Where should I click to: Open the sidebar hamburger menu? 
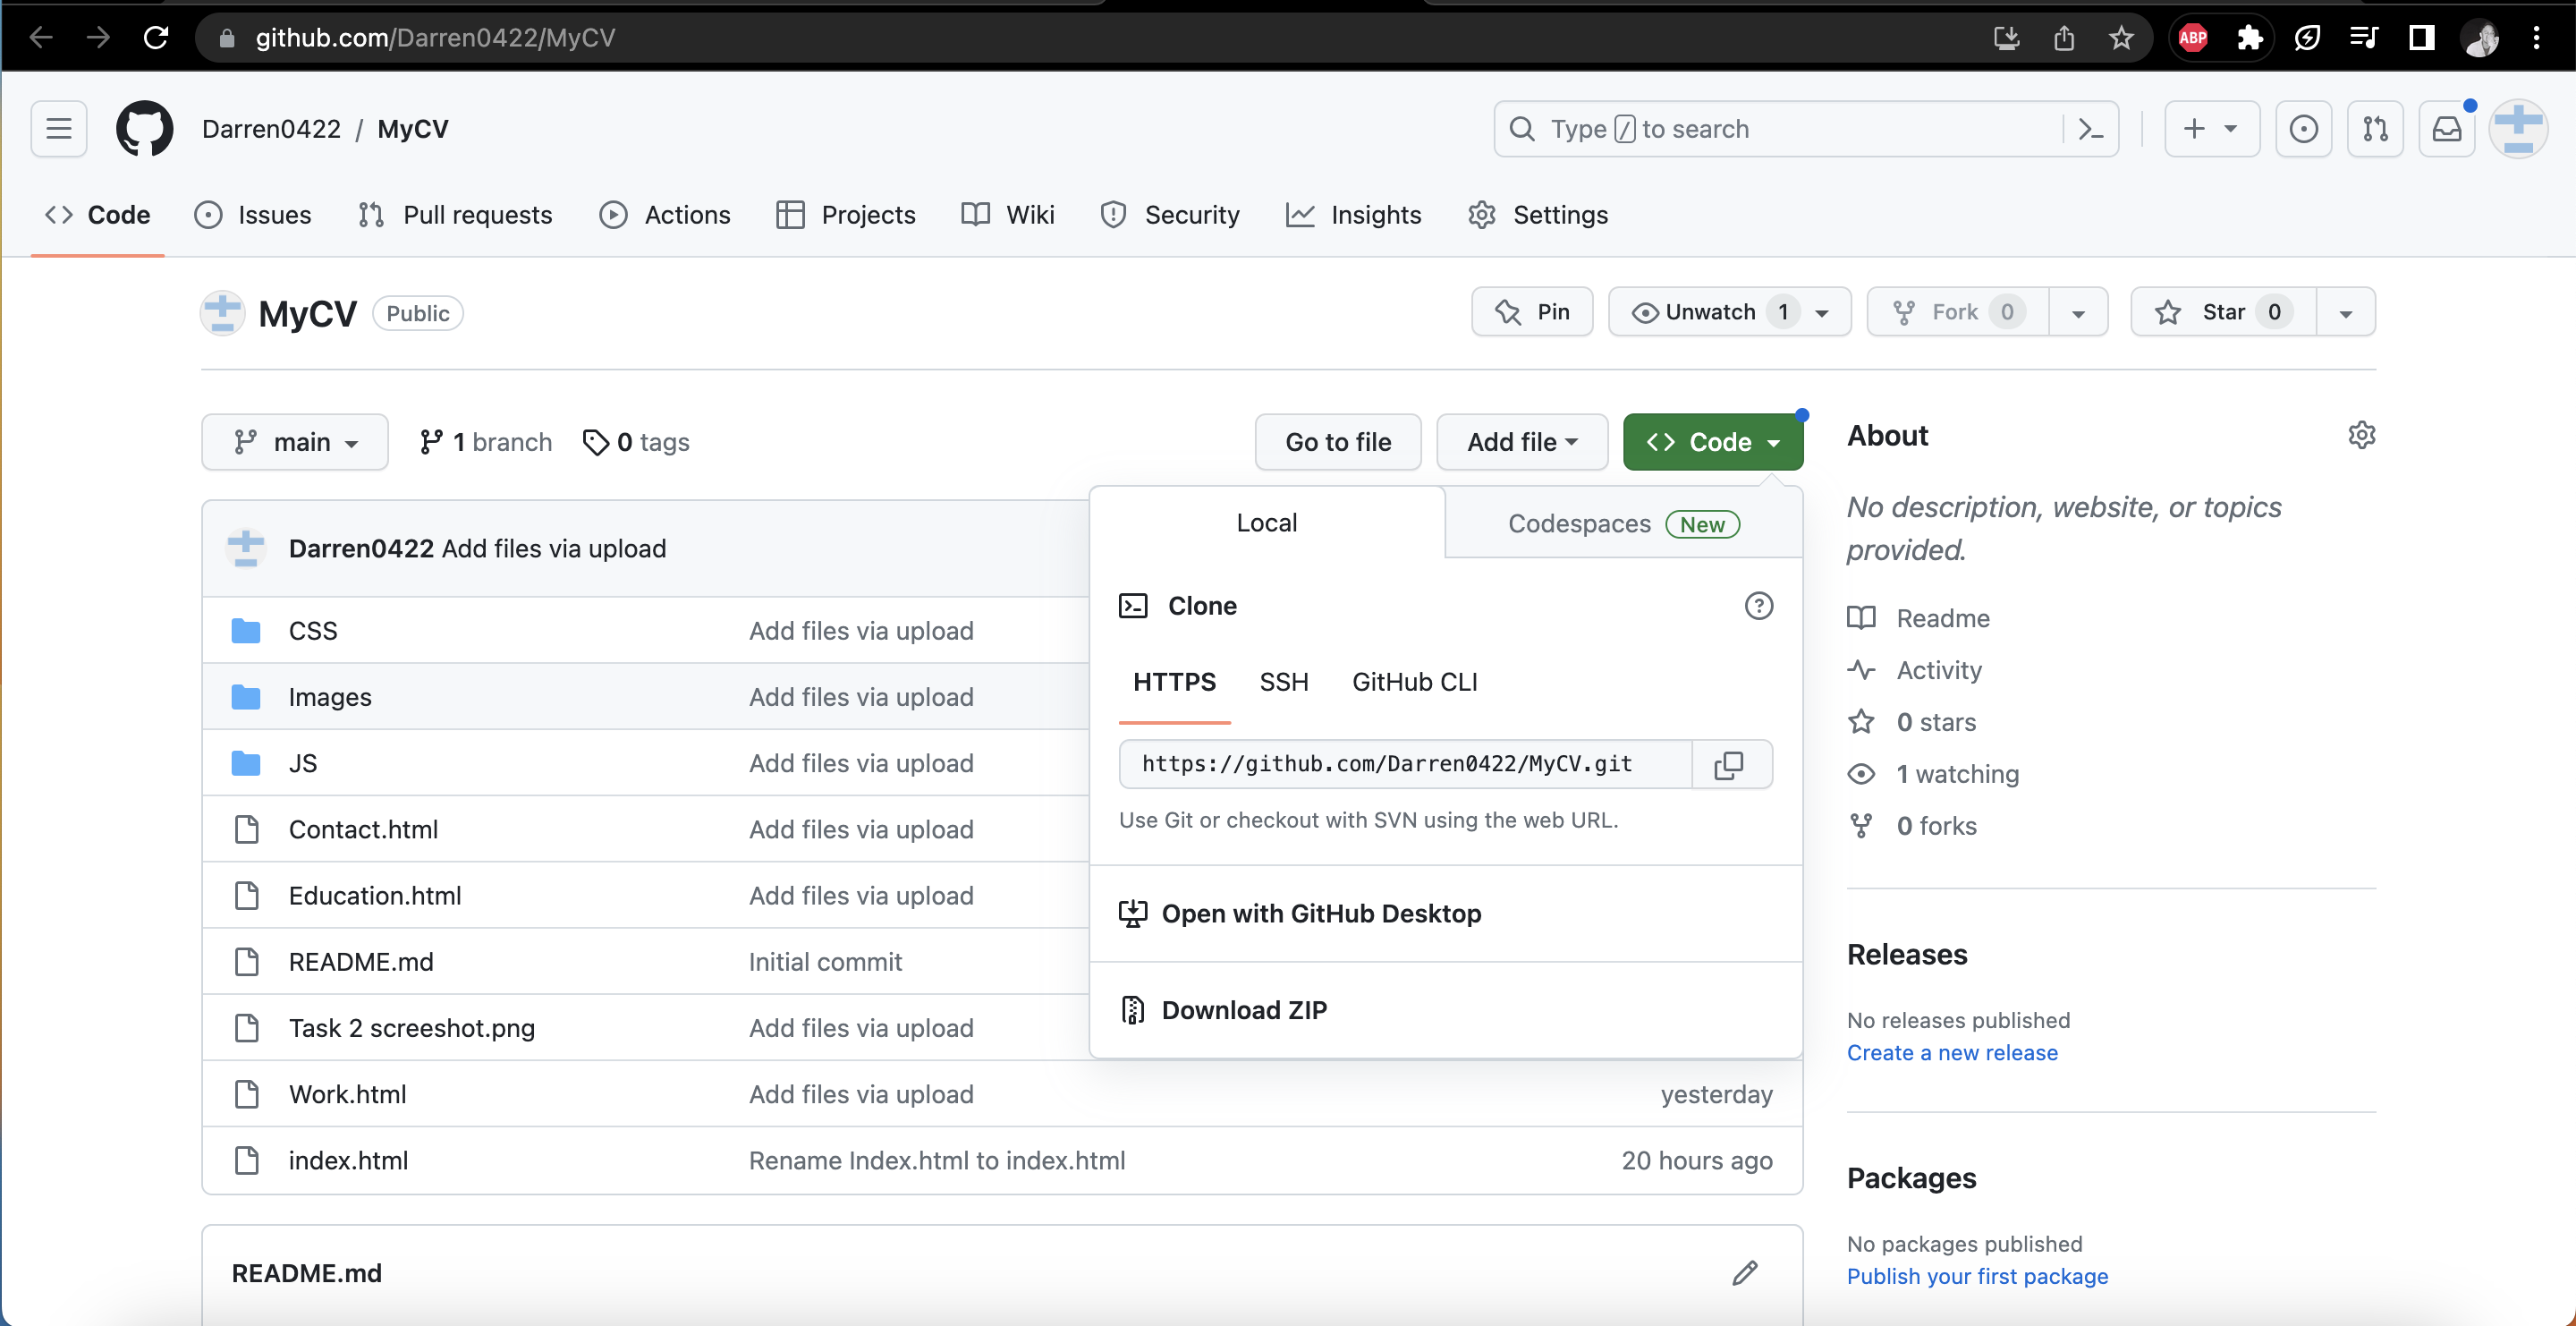(58, 128)
